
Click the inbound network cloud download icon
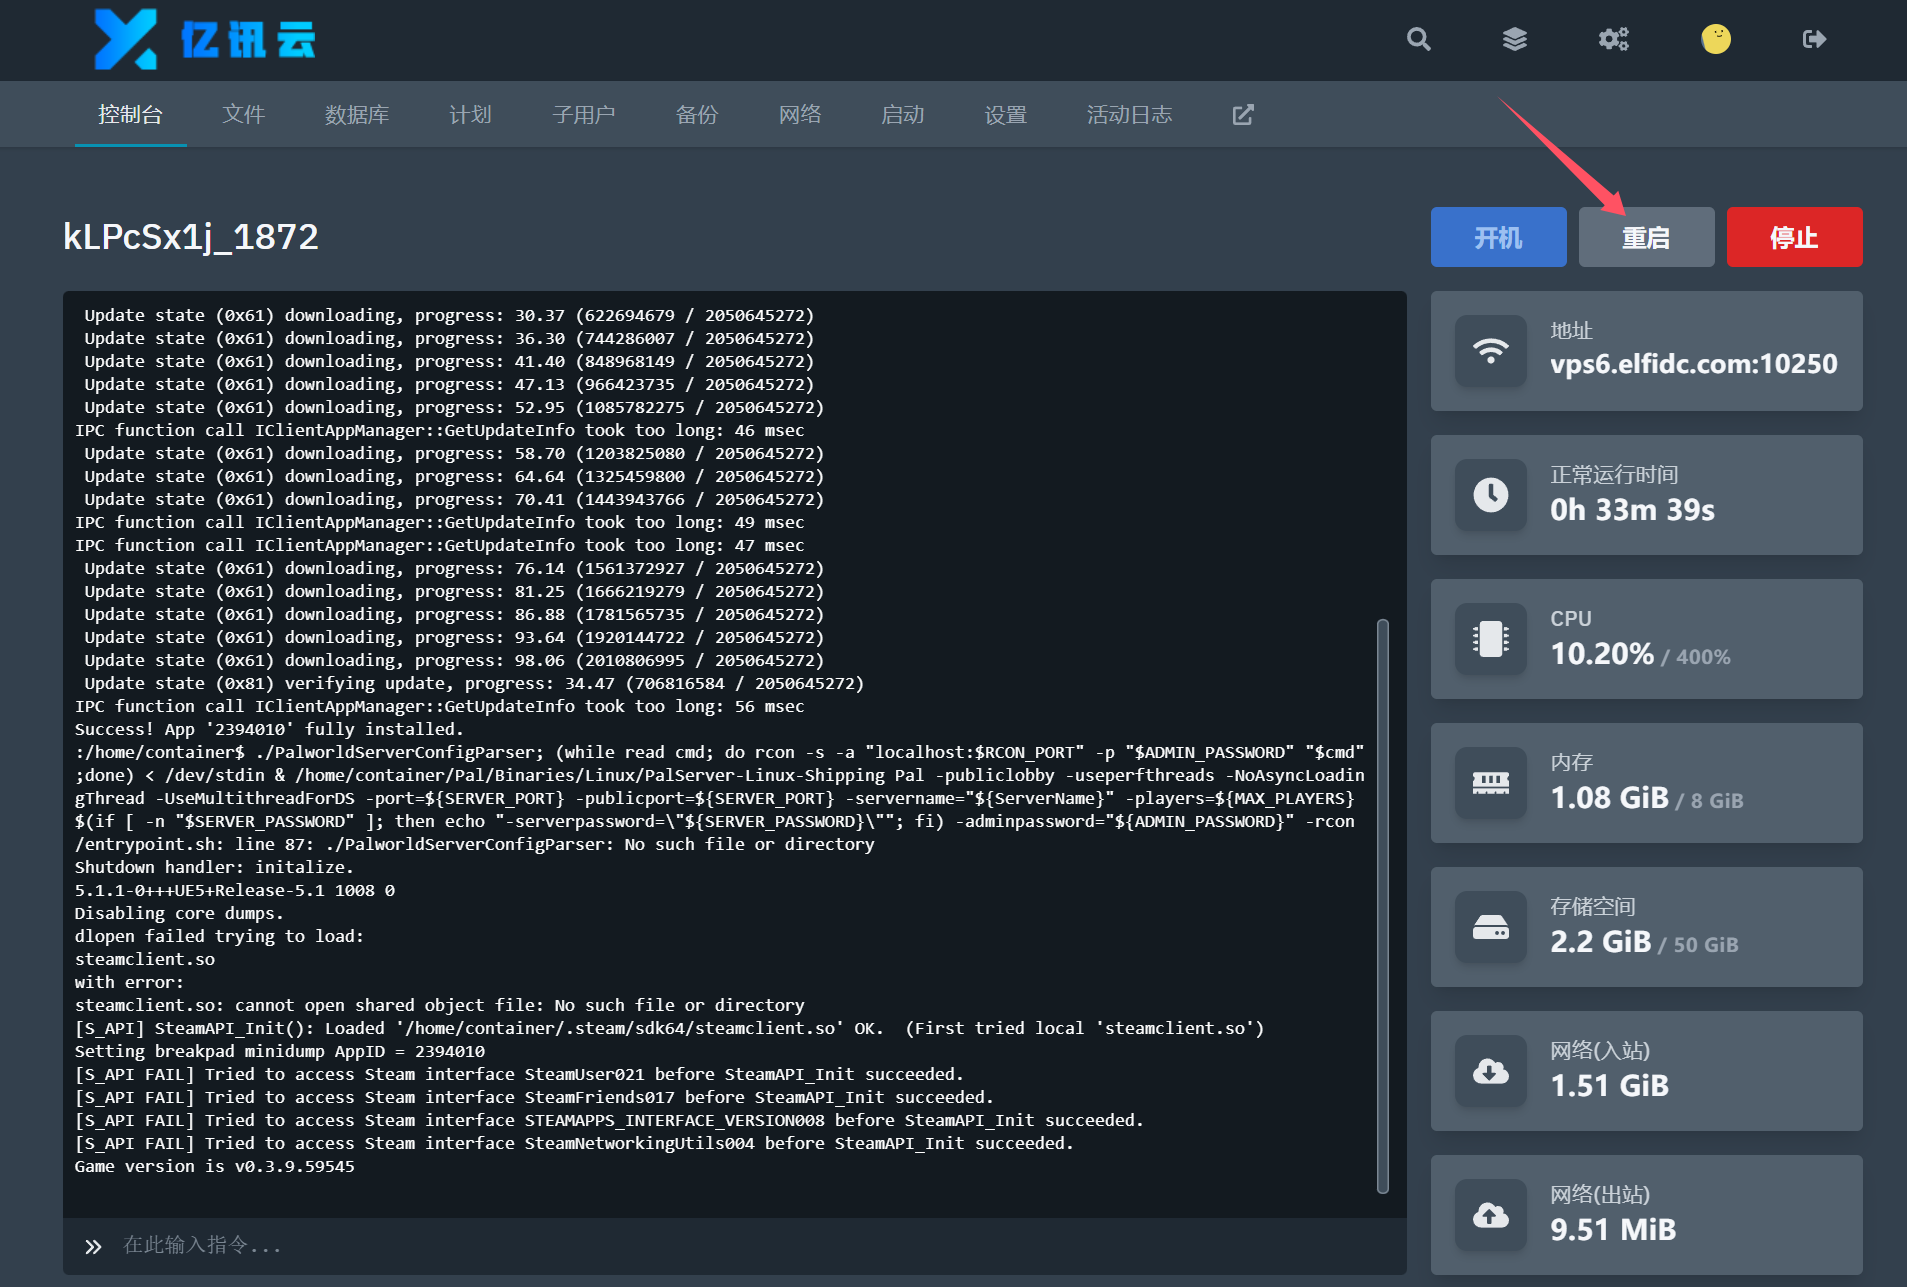[x=1490, y=1071]
